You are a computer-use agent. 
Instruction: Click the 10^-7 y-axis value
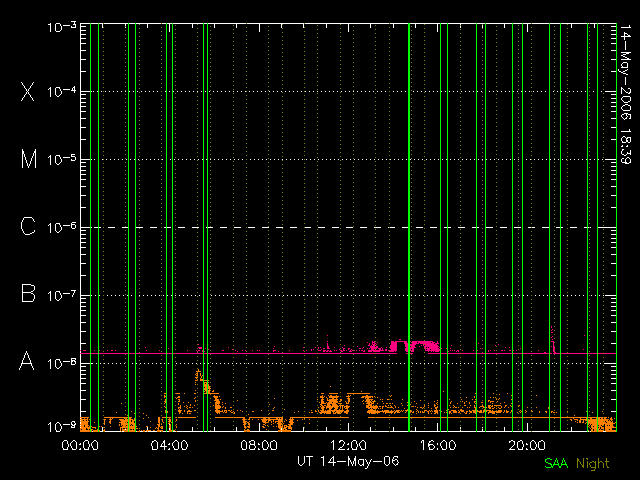62,295
